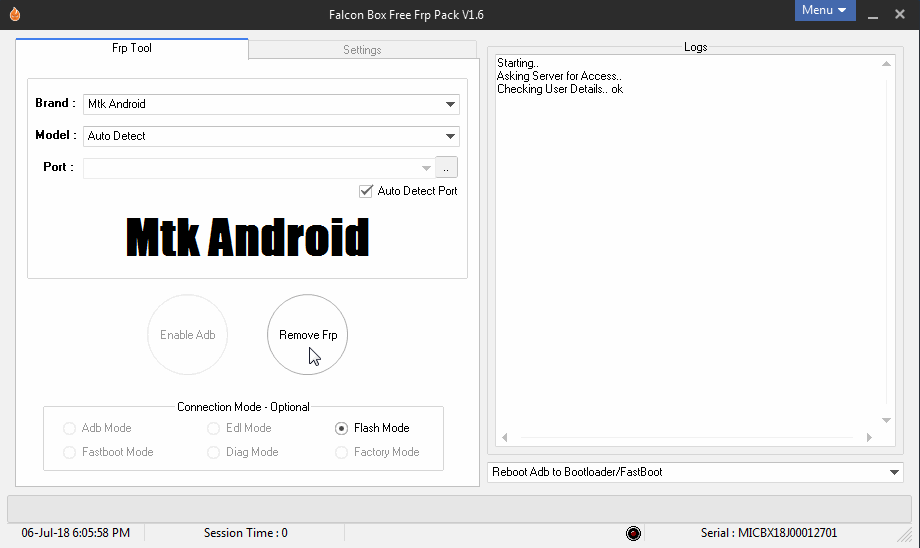Close the Falcon Box window
Image resolution: width=920 pixels, height=548 pixels.
(899, 14)
